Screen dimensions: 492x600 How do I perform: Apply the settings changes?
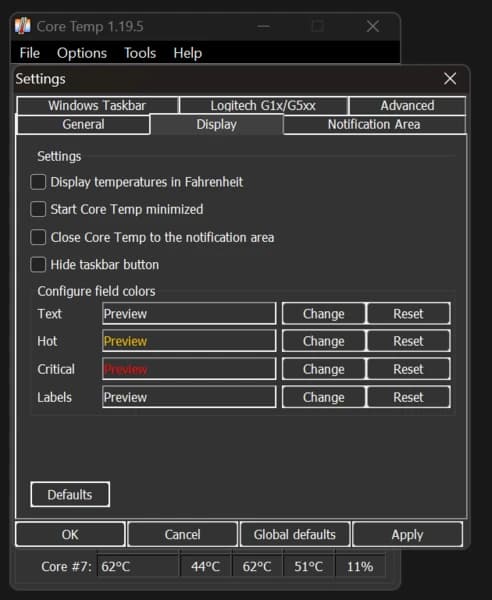coord(407,534)
